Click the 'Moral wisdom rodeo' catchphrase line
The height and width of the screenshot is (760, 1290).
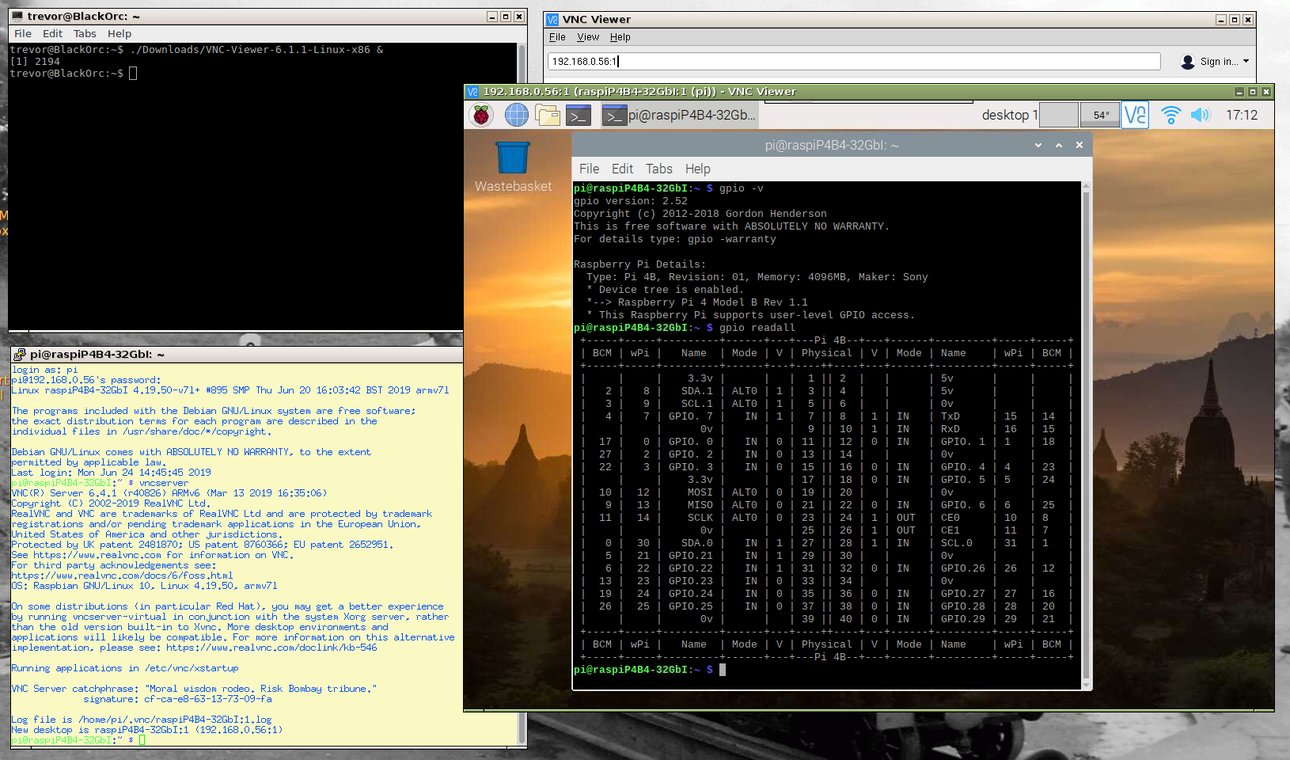(x=194, y=688)
